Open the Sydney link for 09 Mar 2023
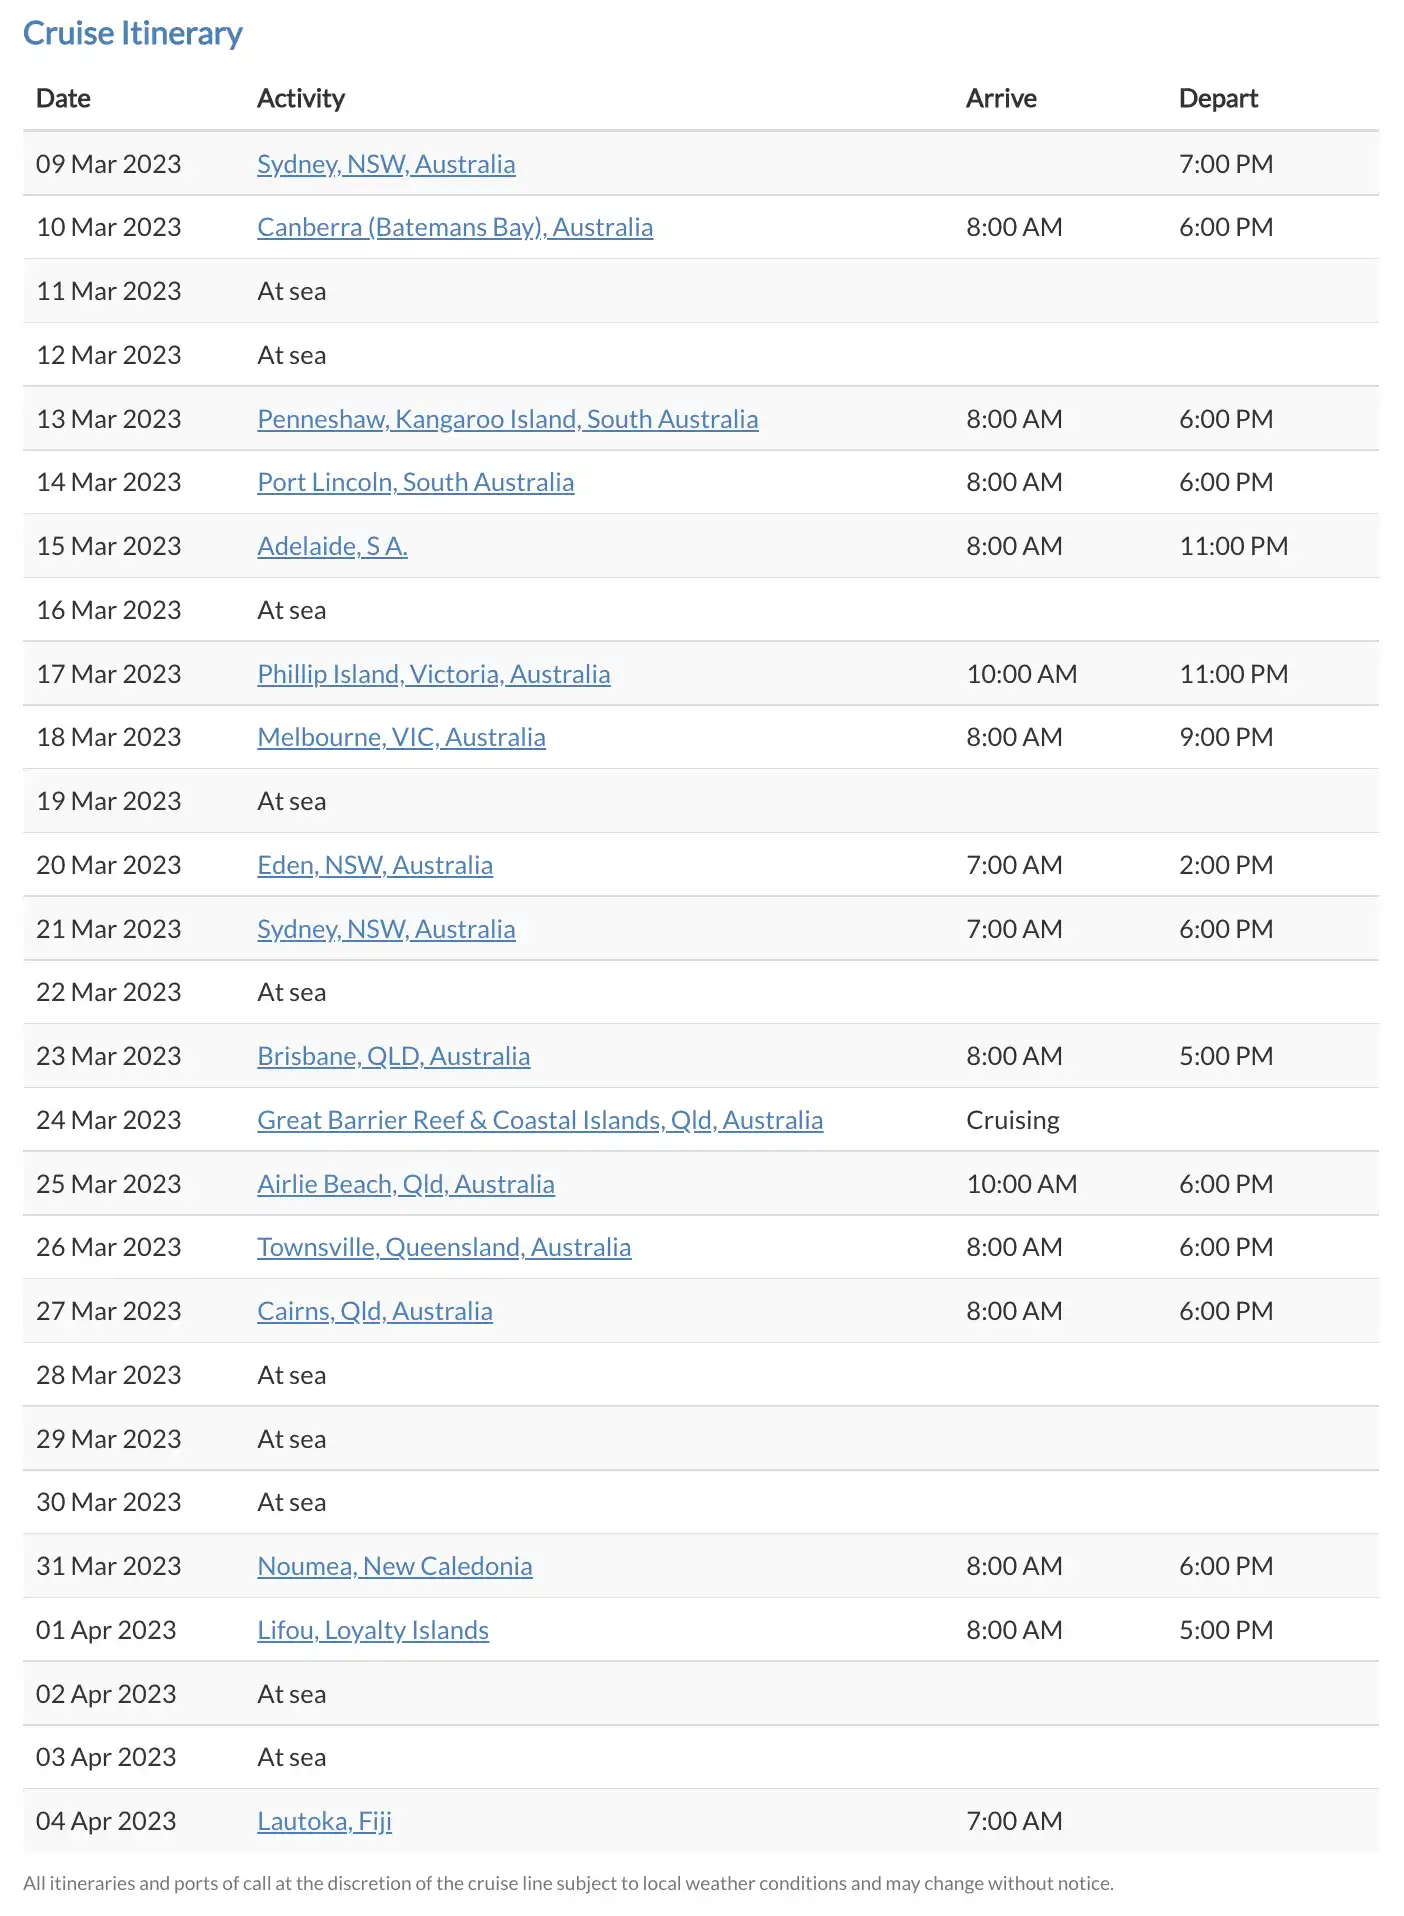This screenshot has height=1916, width=1404. coord(386,164)
